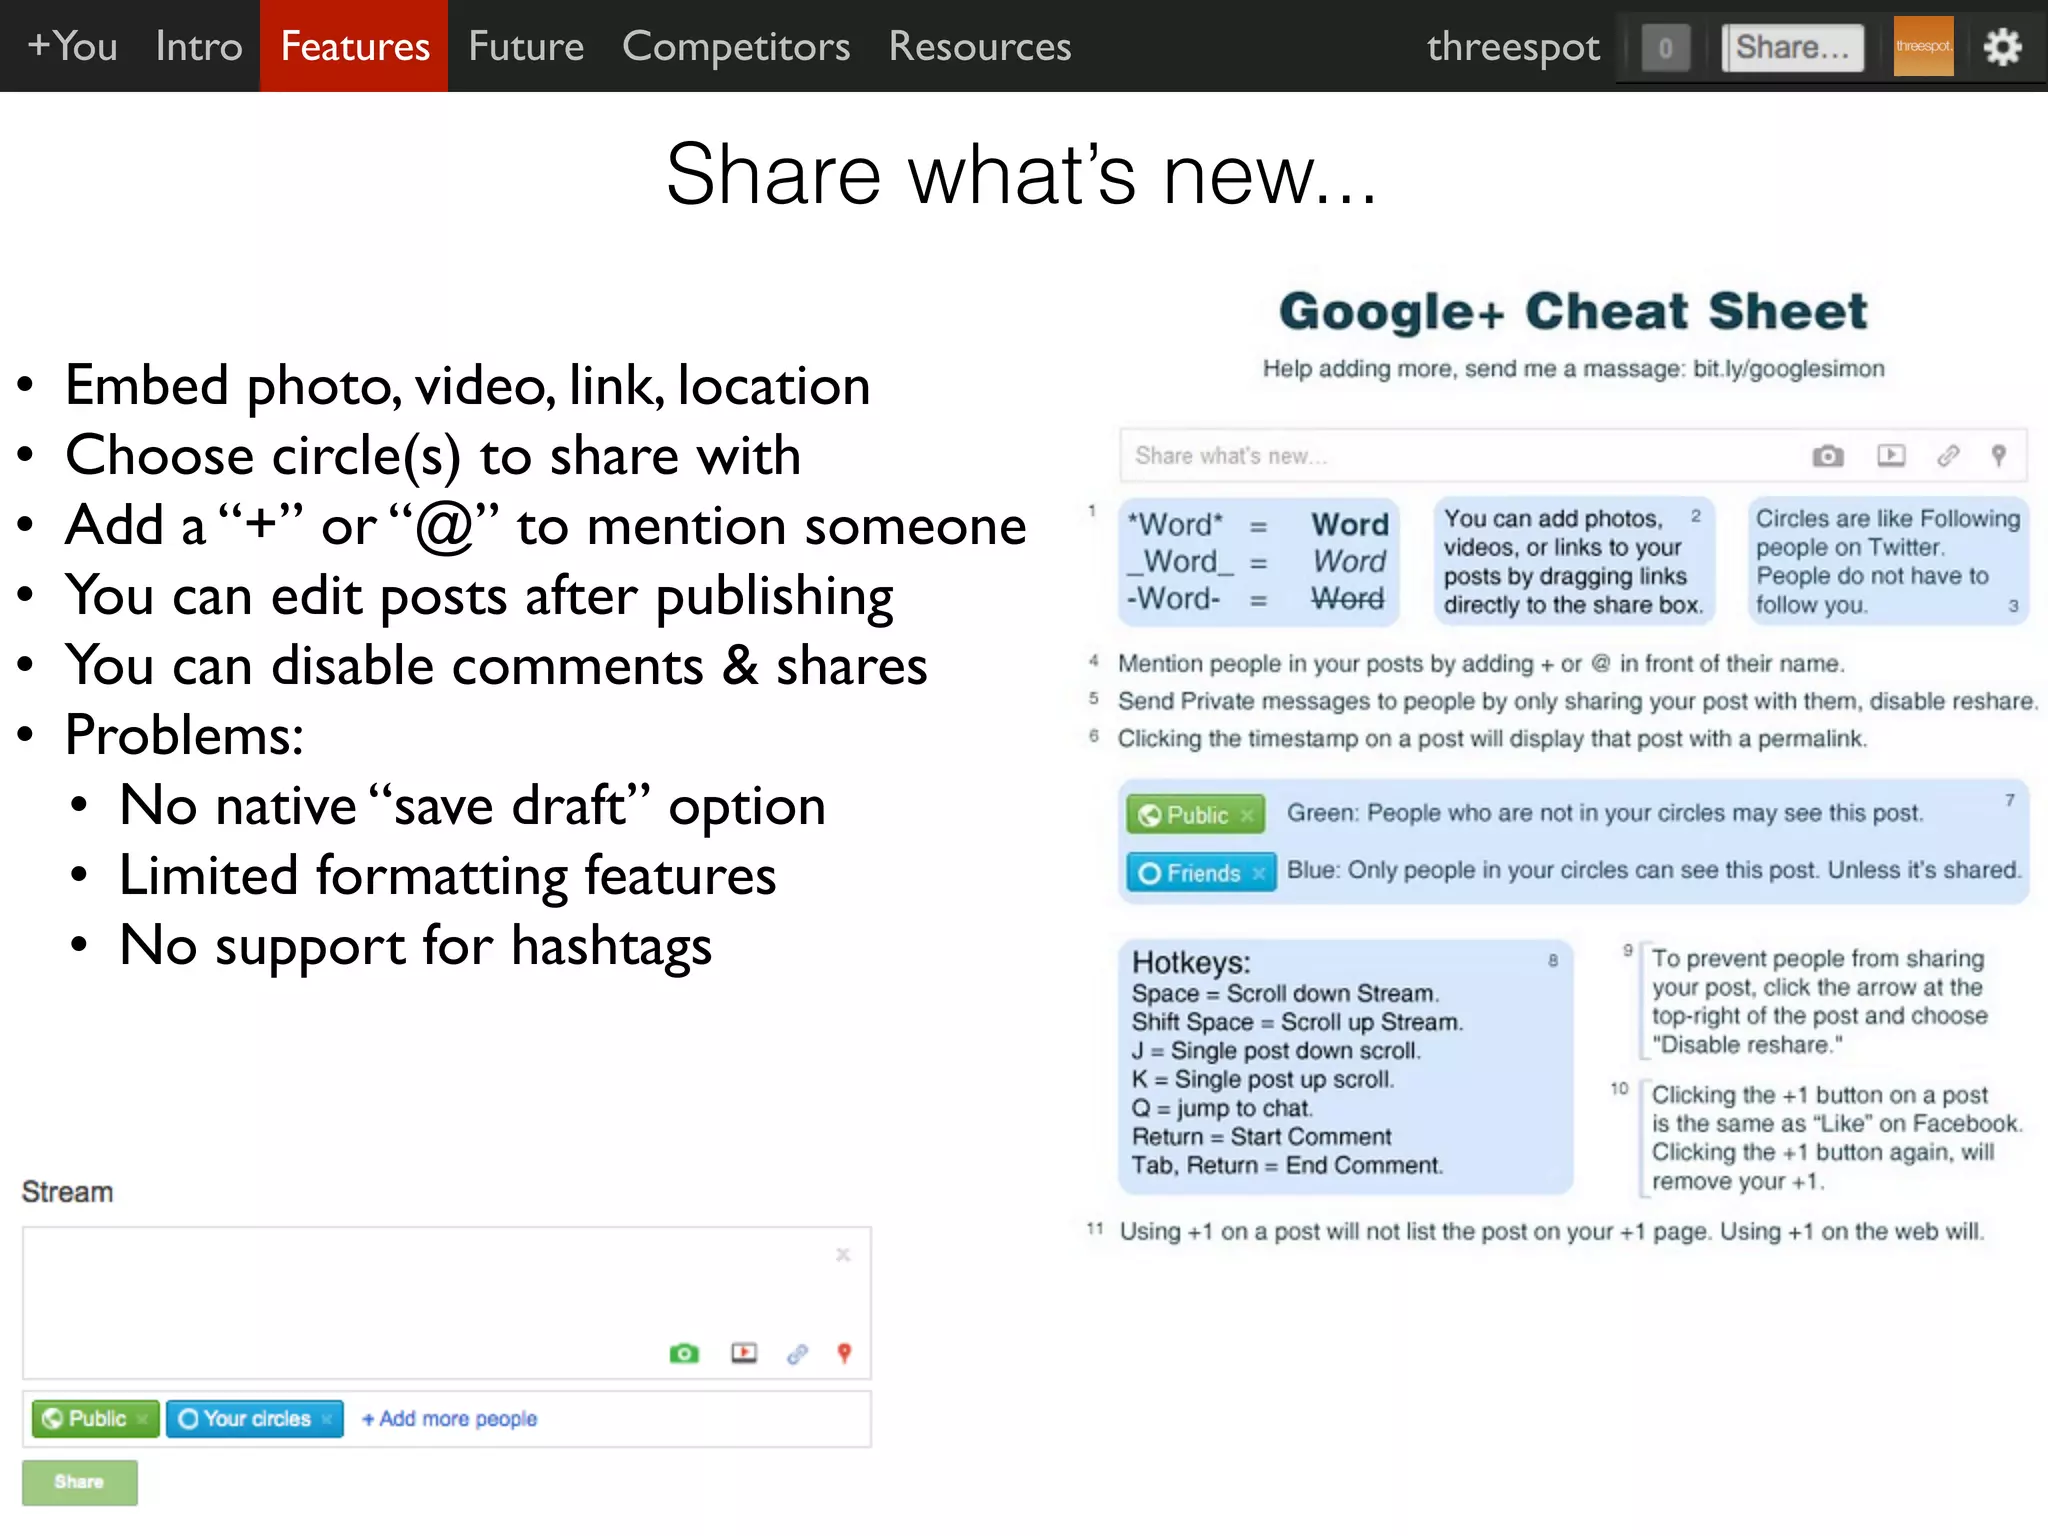
Task: Open the Resources tab
Action: (x=980, y=46)
